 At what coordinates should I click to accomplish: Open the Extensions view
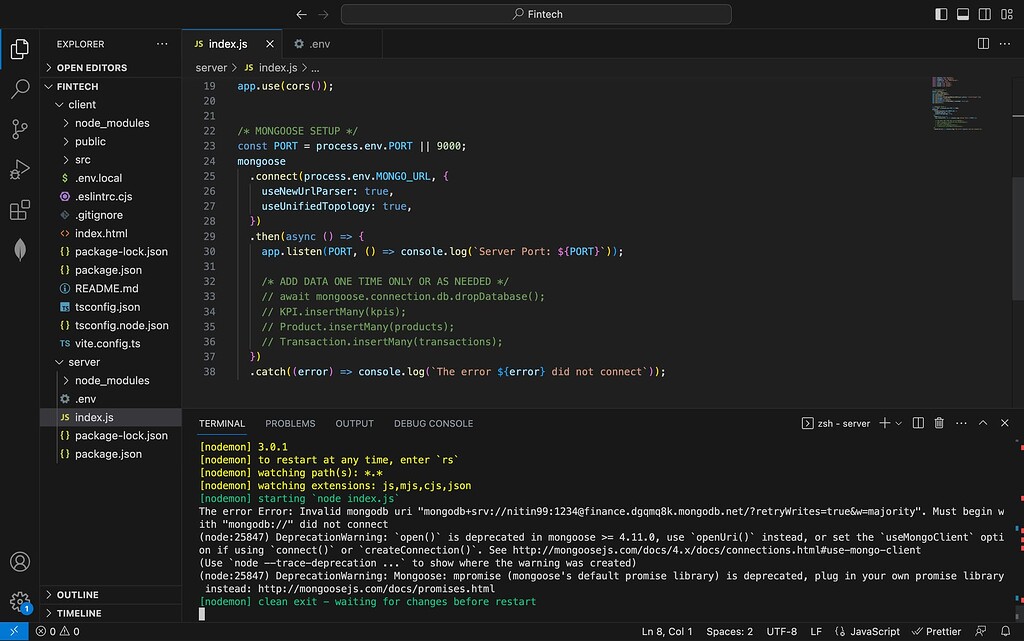(x=20, y=210)
